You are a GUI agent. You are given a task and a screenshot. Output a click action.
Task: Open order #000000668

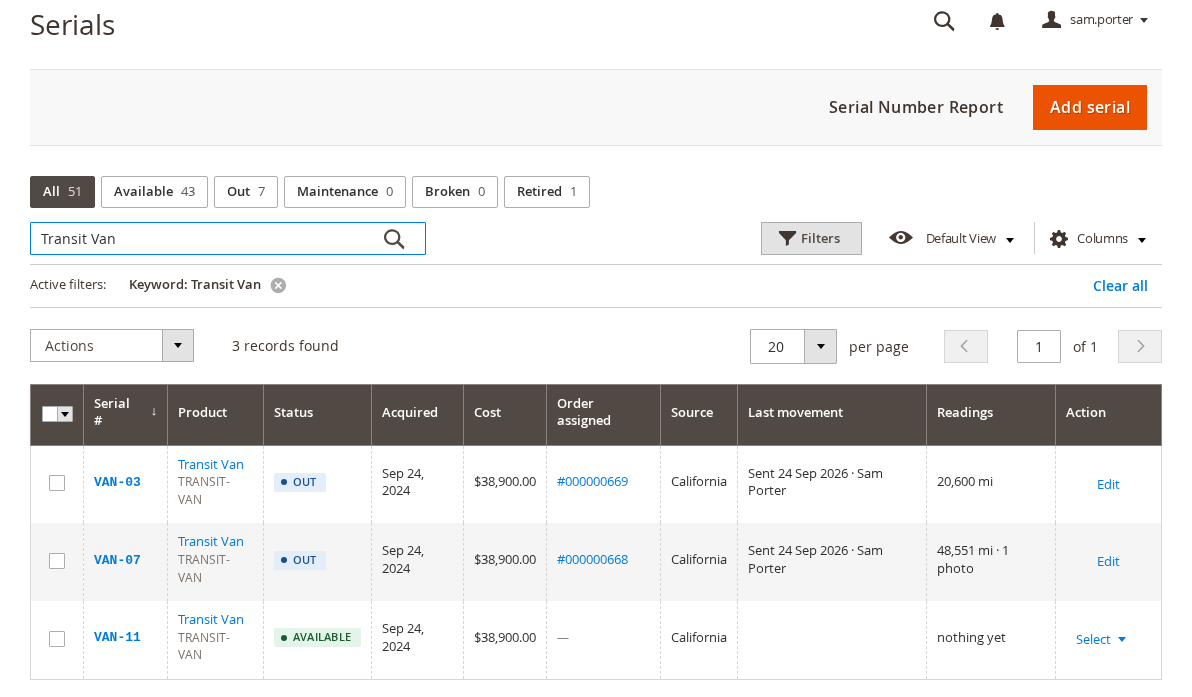click(x=592, y=559)
